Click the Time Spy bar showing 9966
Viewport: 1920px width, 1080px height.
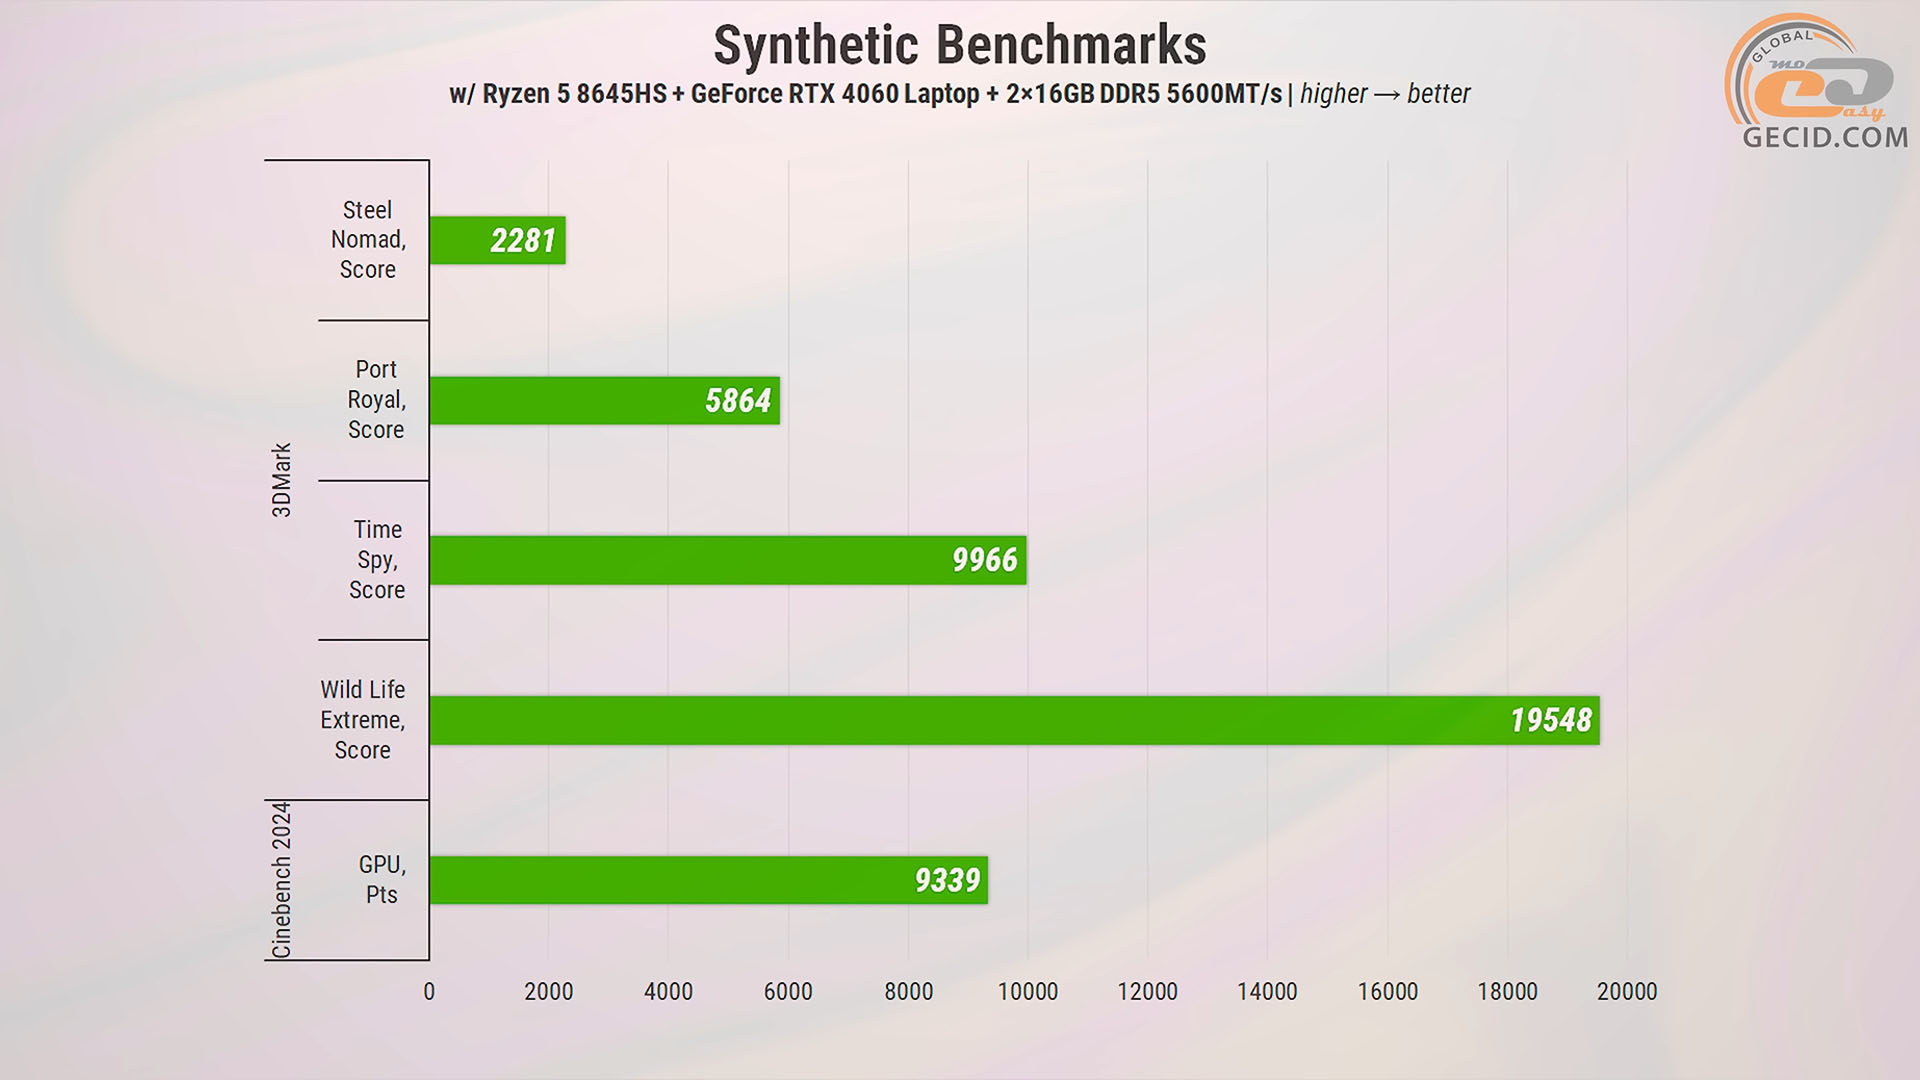[728, 560]
